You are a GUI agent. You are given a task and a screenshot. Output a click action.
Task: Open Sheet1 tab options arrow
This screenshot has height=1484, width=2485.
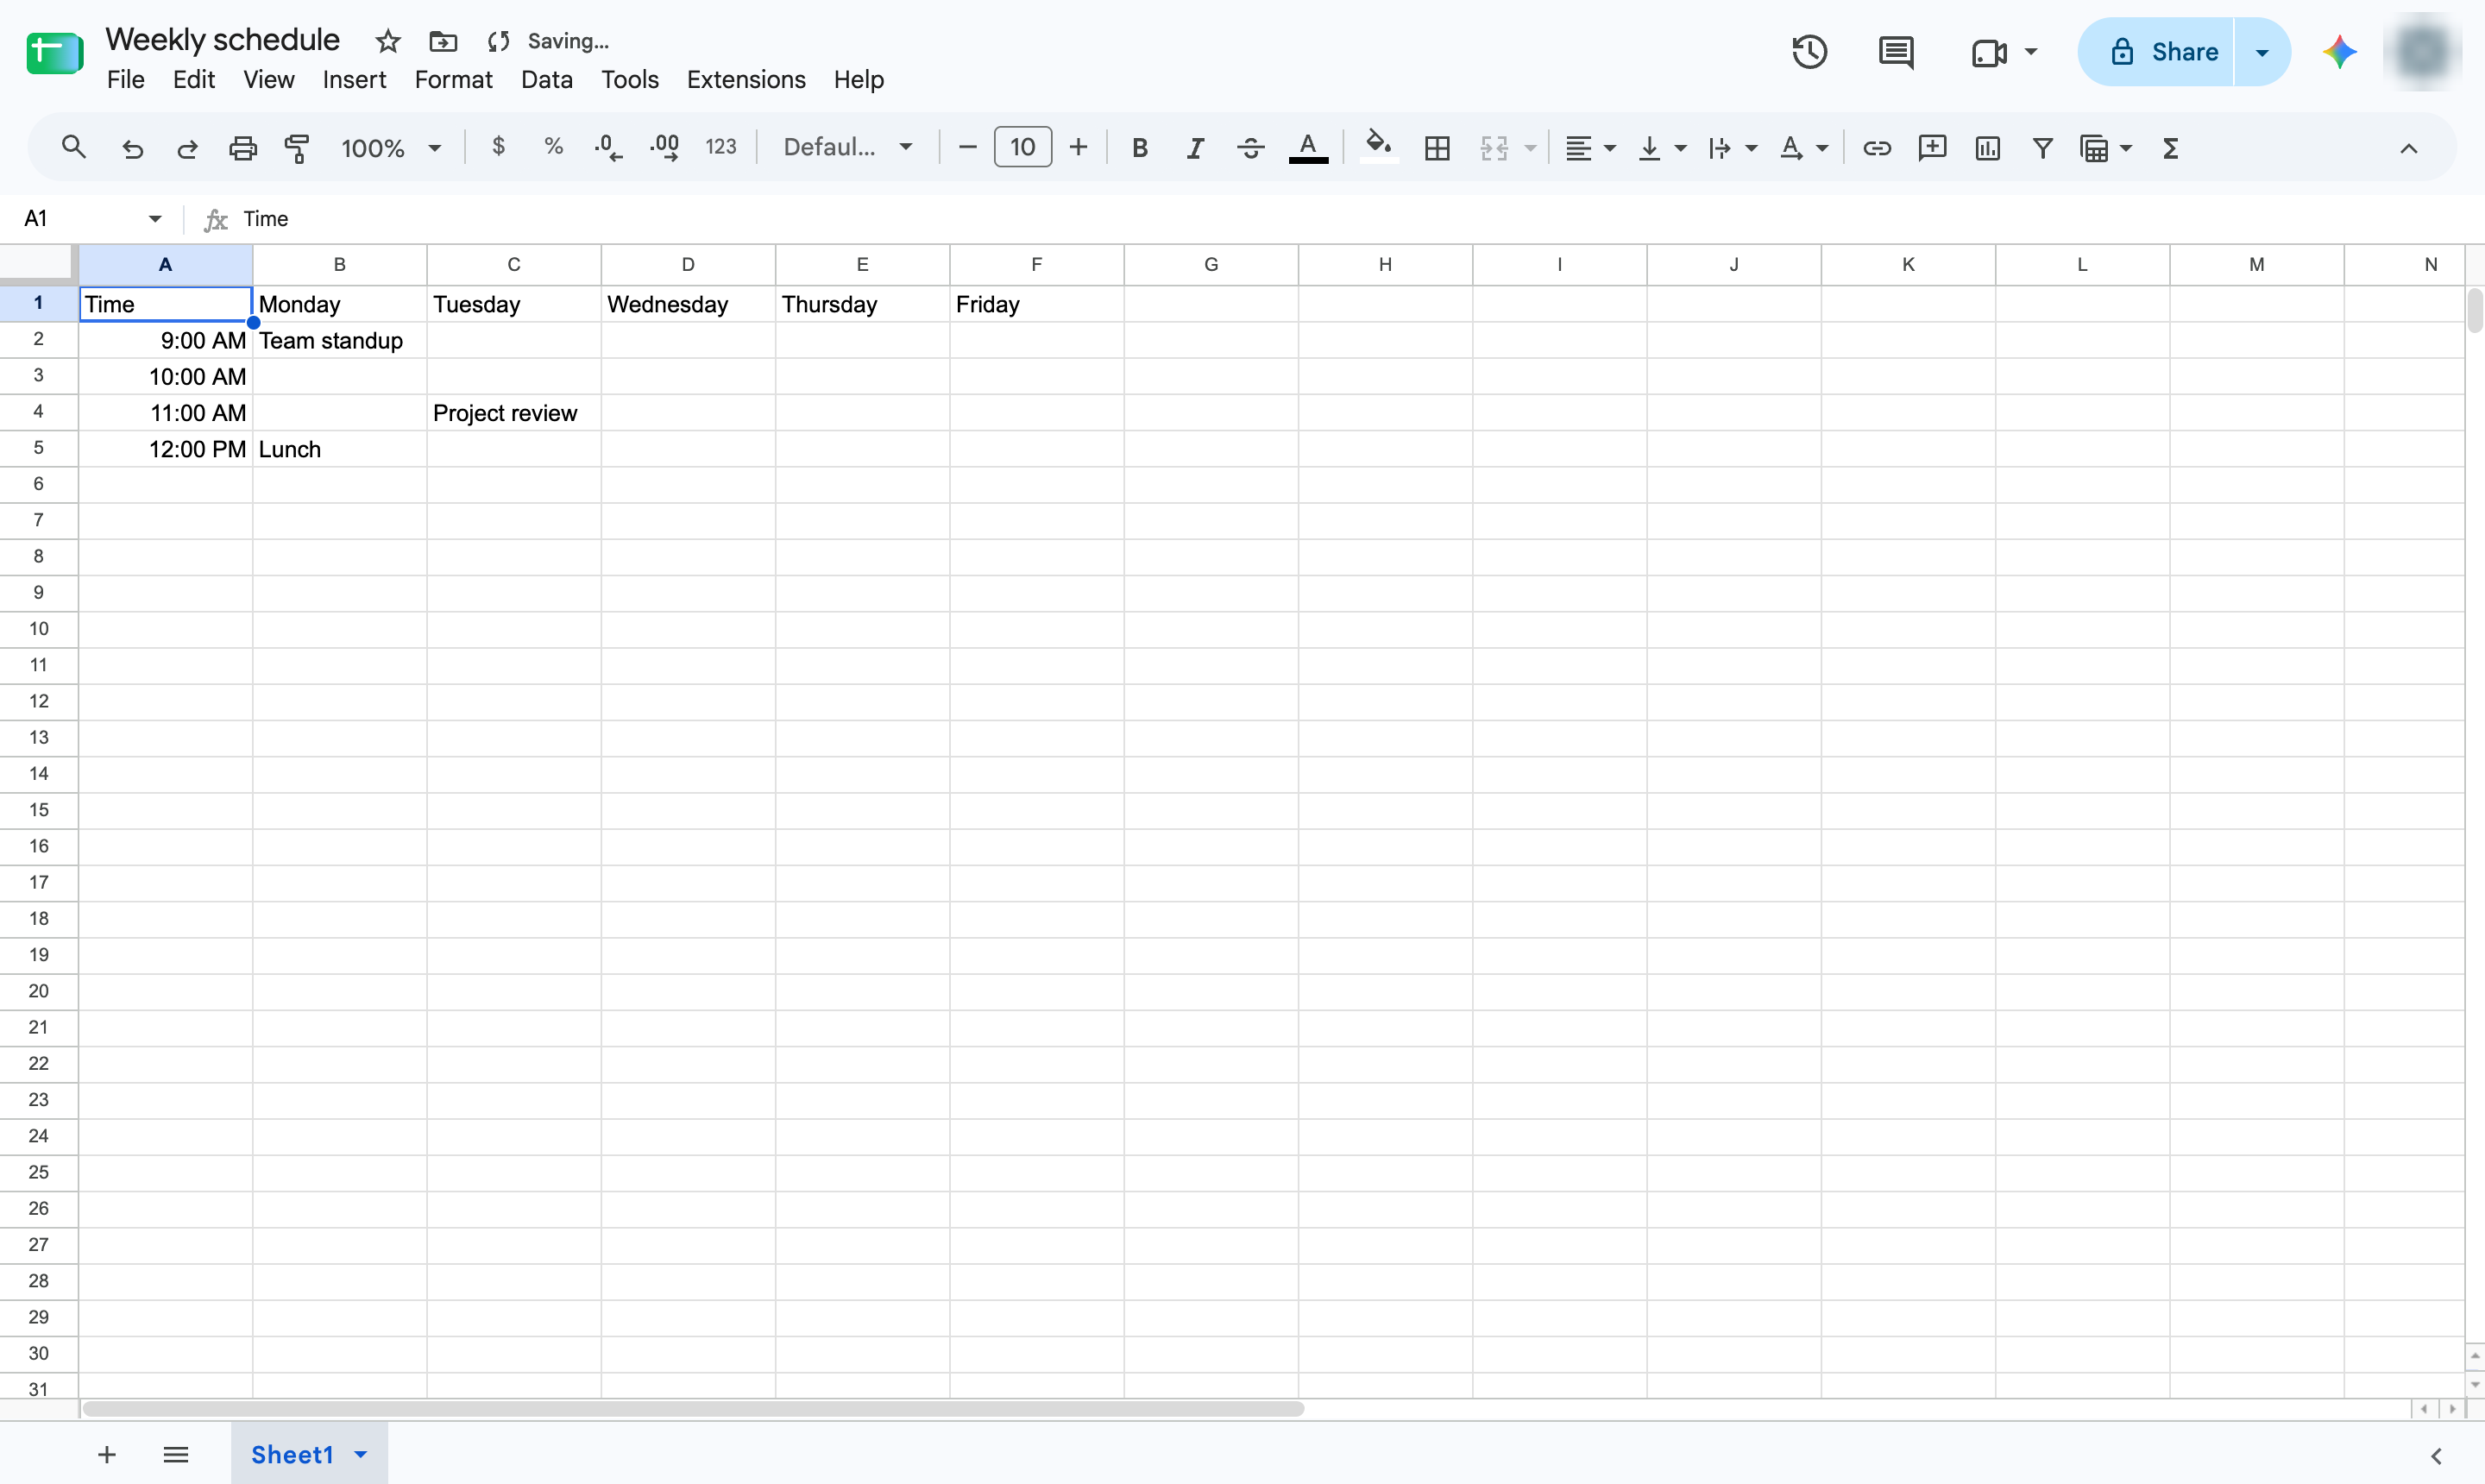click(361, 1454)
